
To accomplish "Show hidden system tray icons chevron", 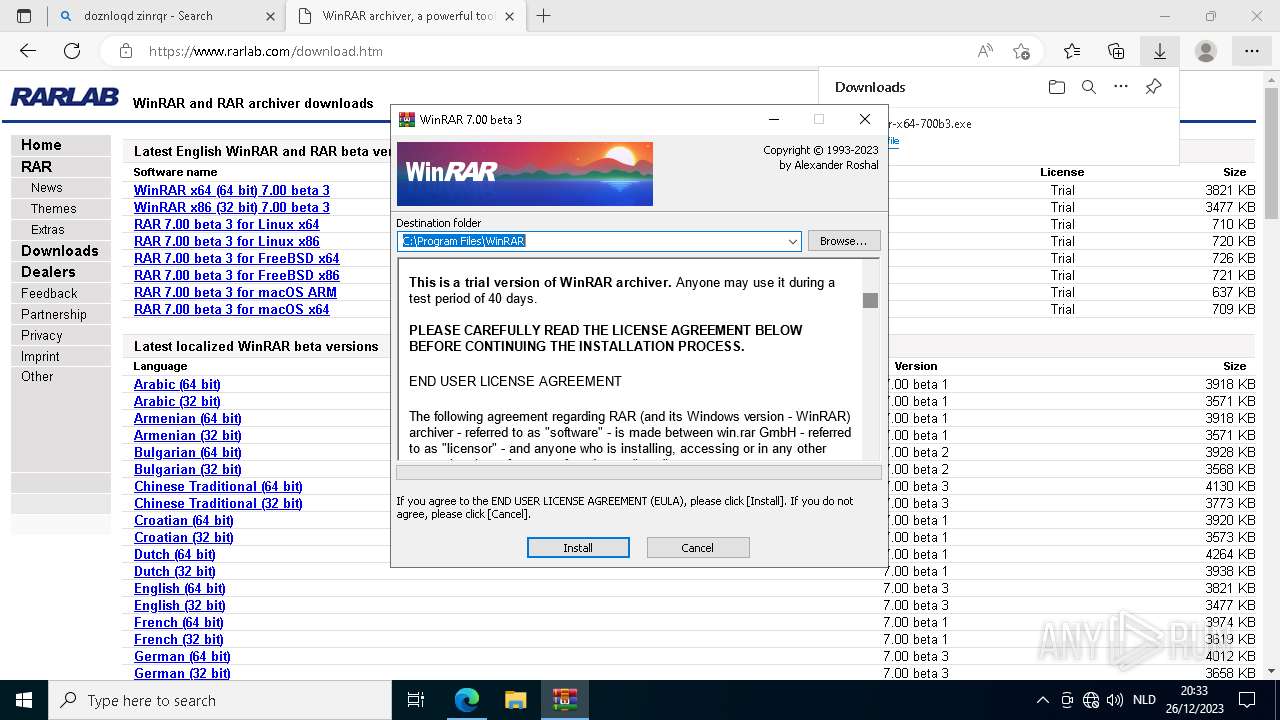I will [1042, 700].
